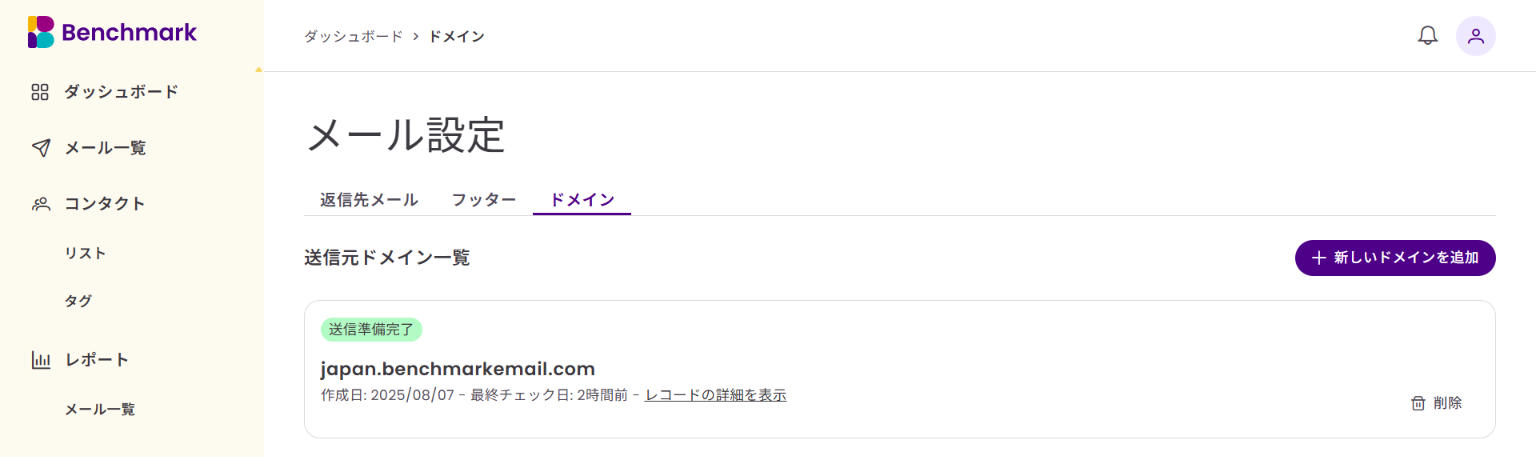This screenshot has width=1536, height=457.
Task: Click the コンタクト people icon
Action: [40, 204]
